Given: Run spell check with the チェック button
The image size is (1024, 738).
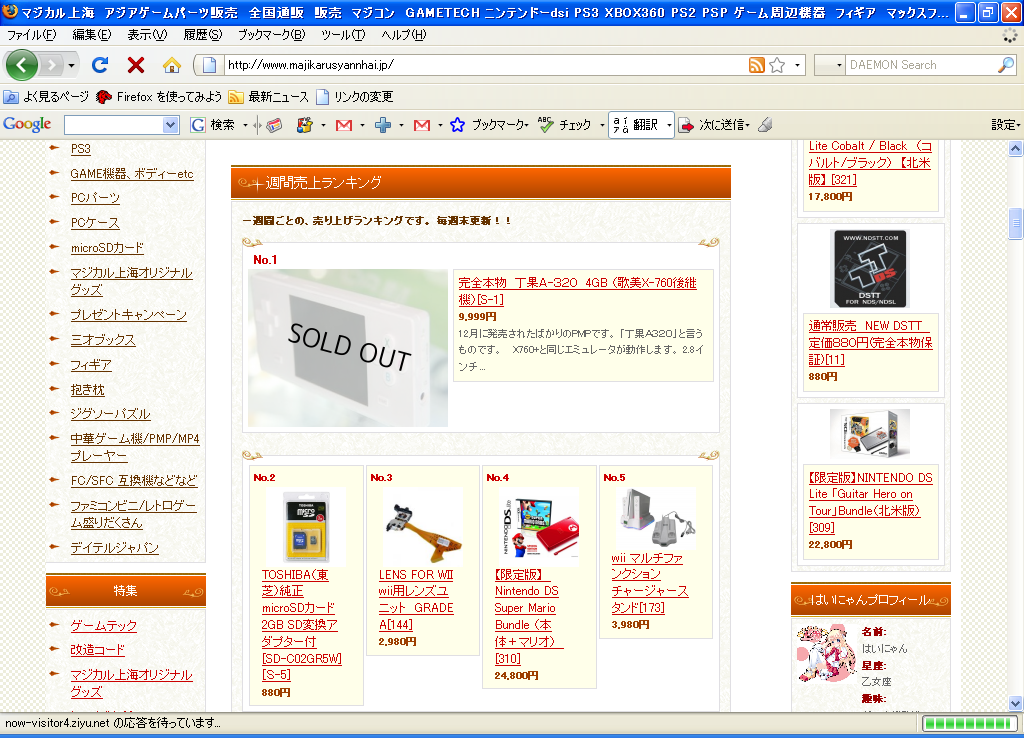Looking at the screenshot, I should tap(564, 125).
